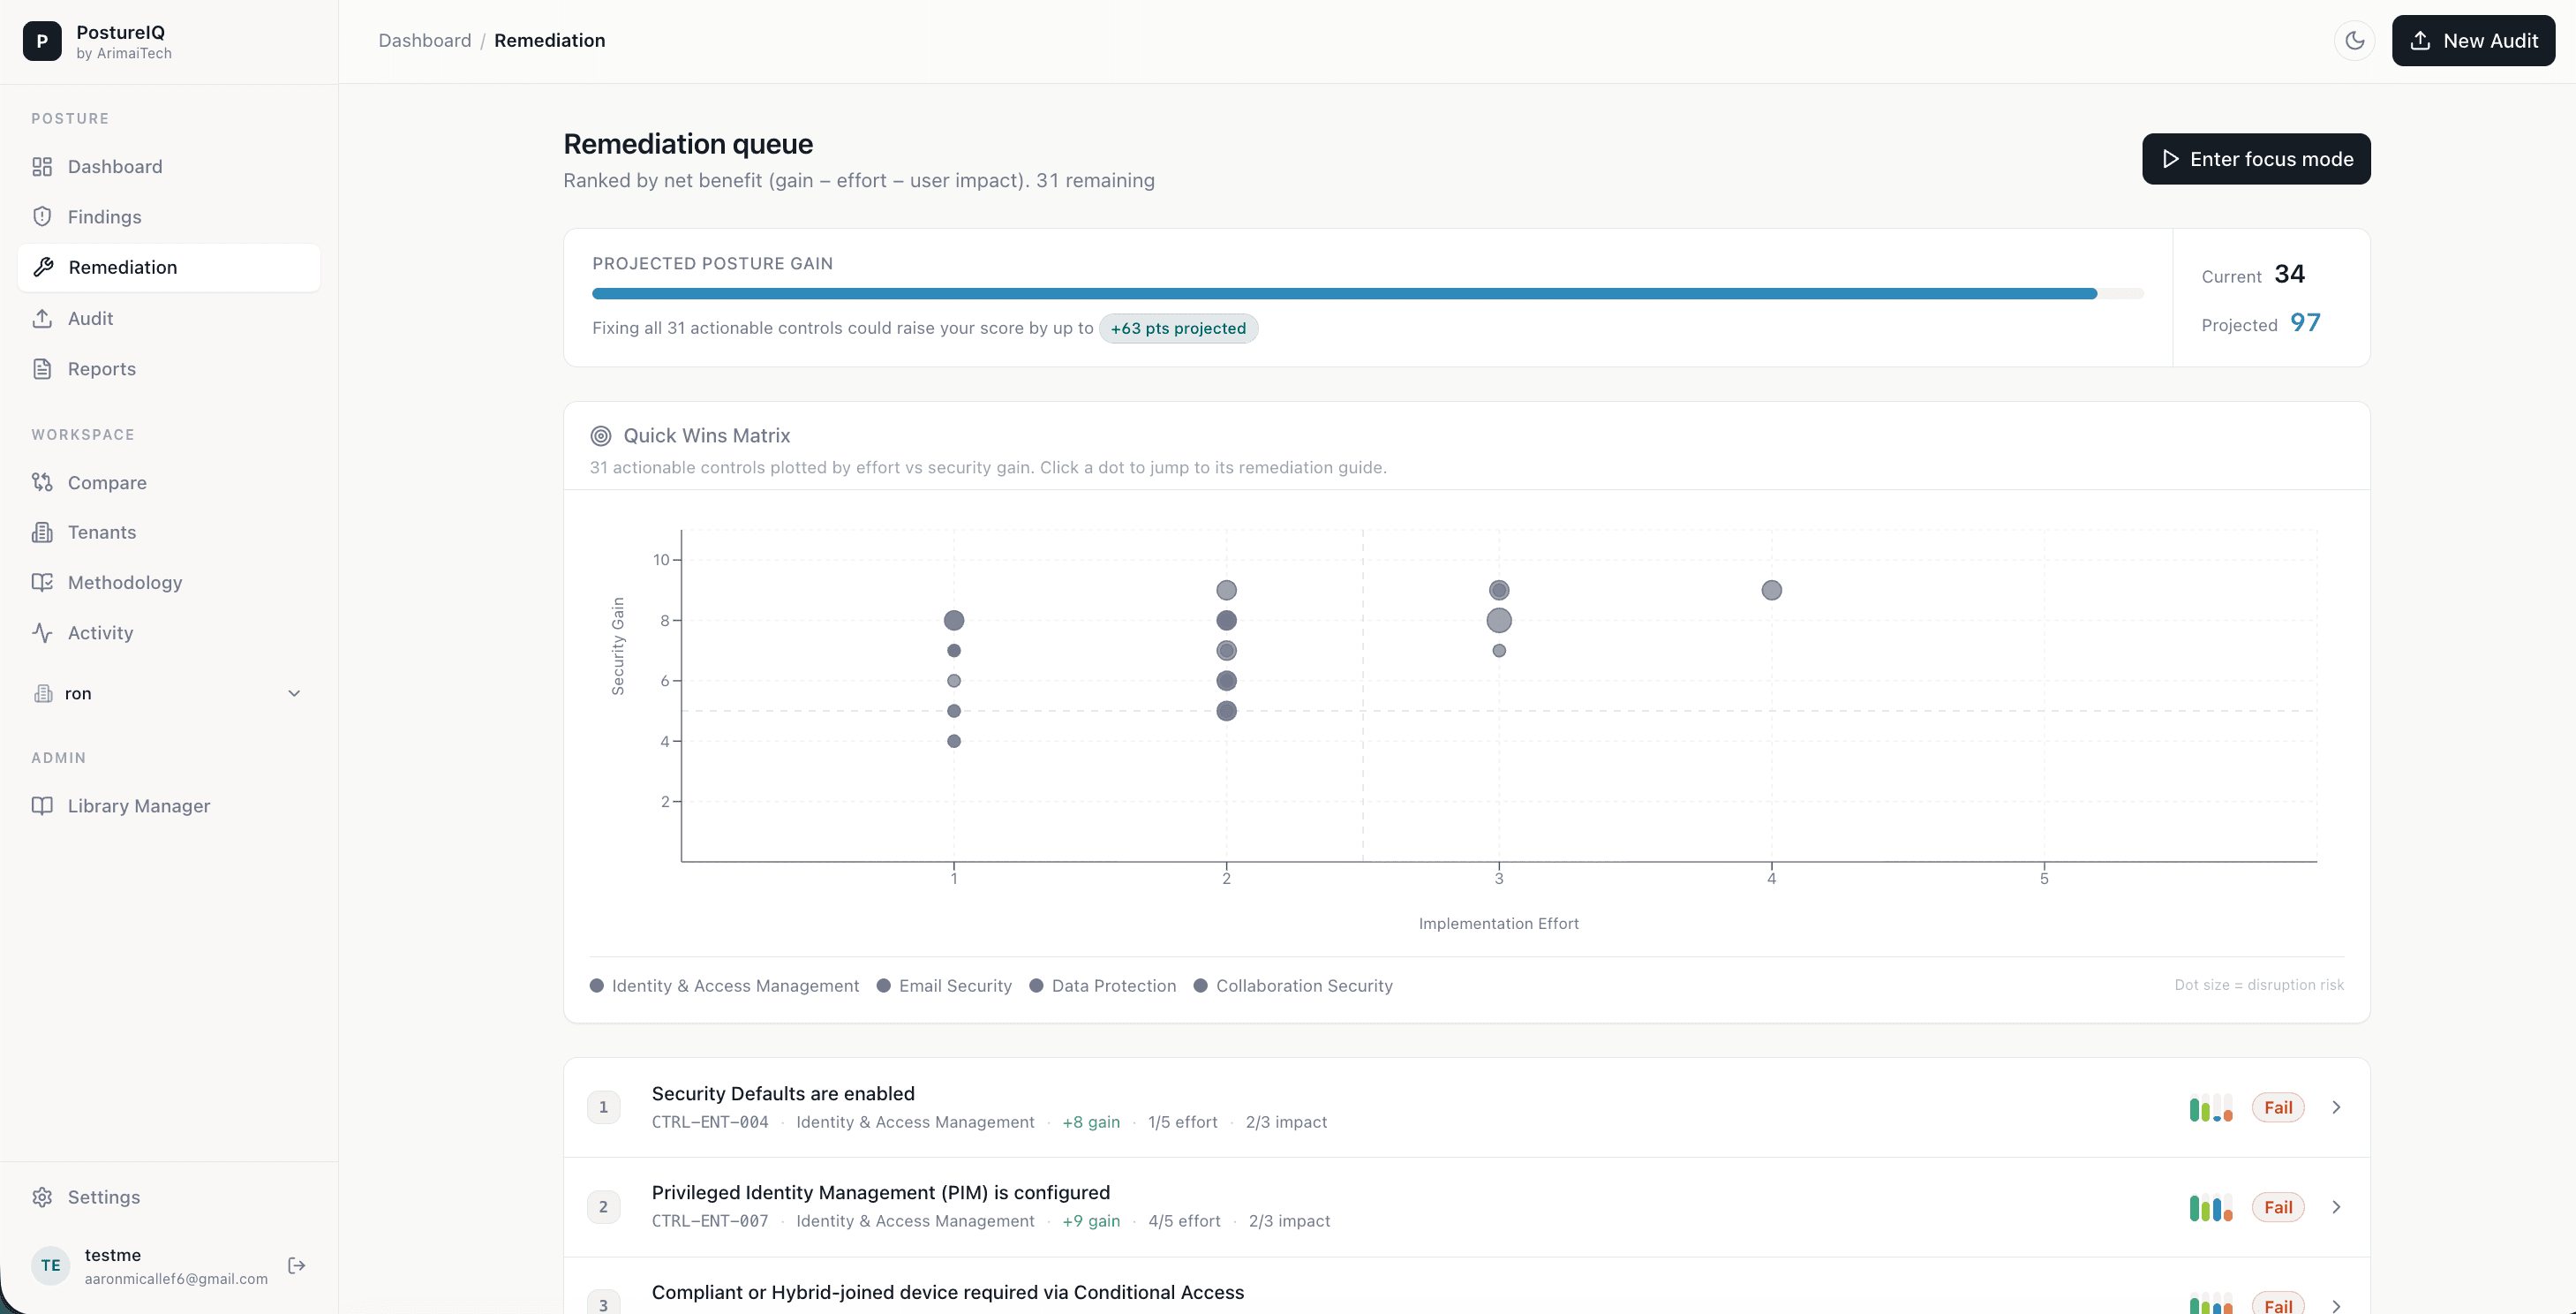2576x1314 pixels.
Task: Click the PostureIQ logo icon
Action: coord(42,41)
